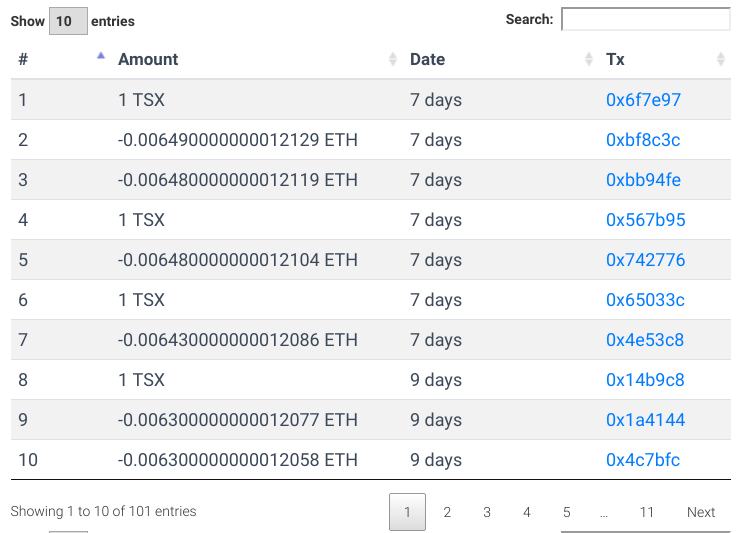Open transaction link 0x6f7e97
This screenshot has height=533, width=740.
point(643,100)
